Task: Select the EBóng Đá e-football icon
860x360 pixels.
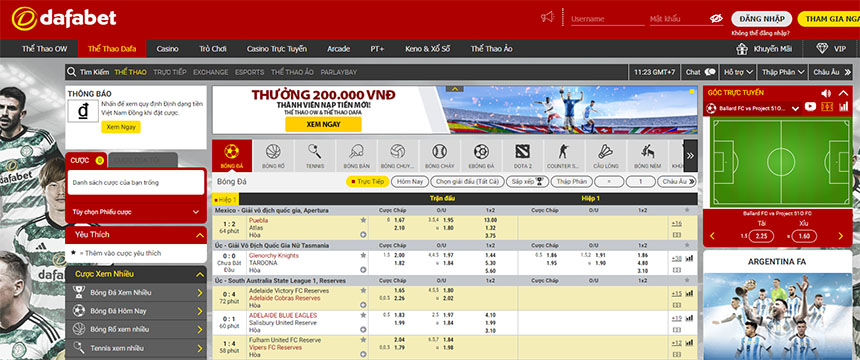Action: (x=481, y=155)
